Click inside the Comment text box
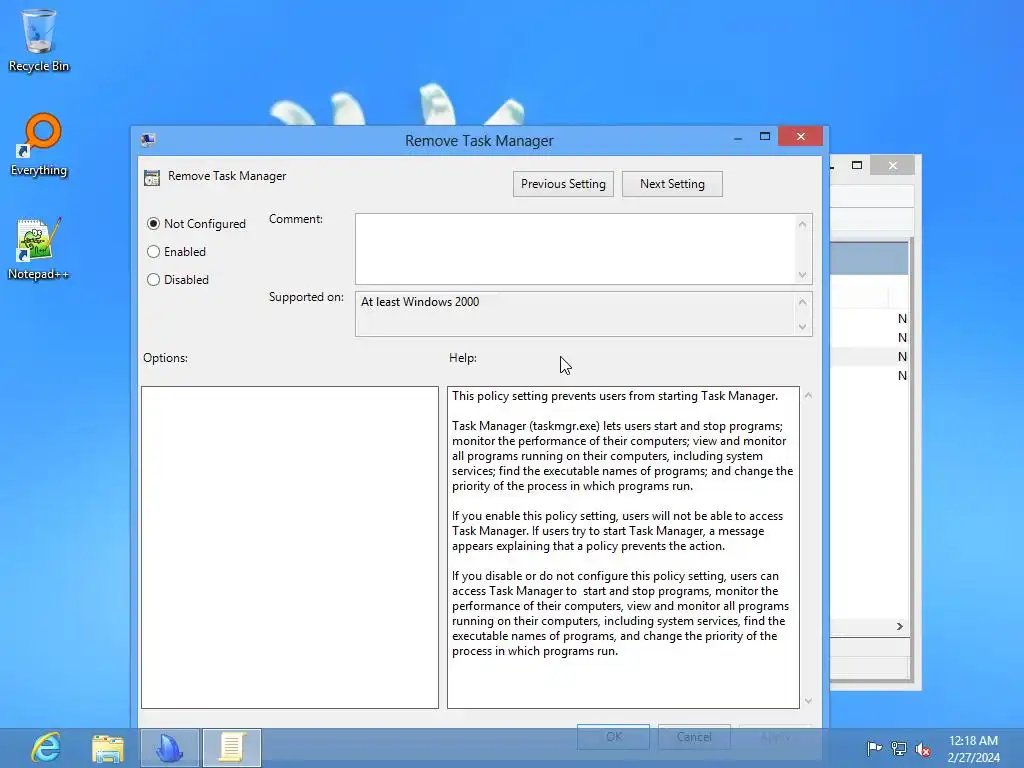Image resolution: width=1024 pixels, height=768 pixels. point(575,249)
